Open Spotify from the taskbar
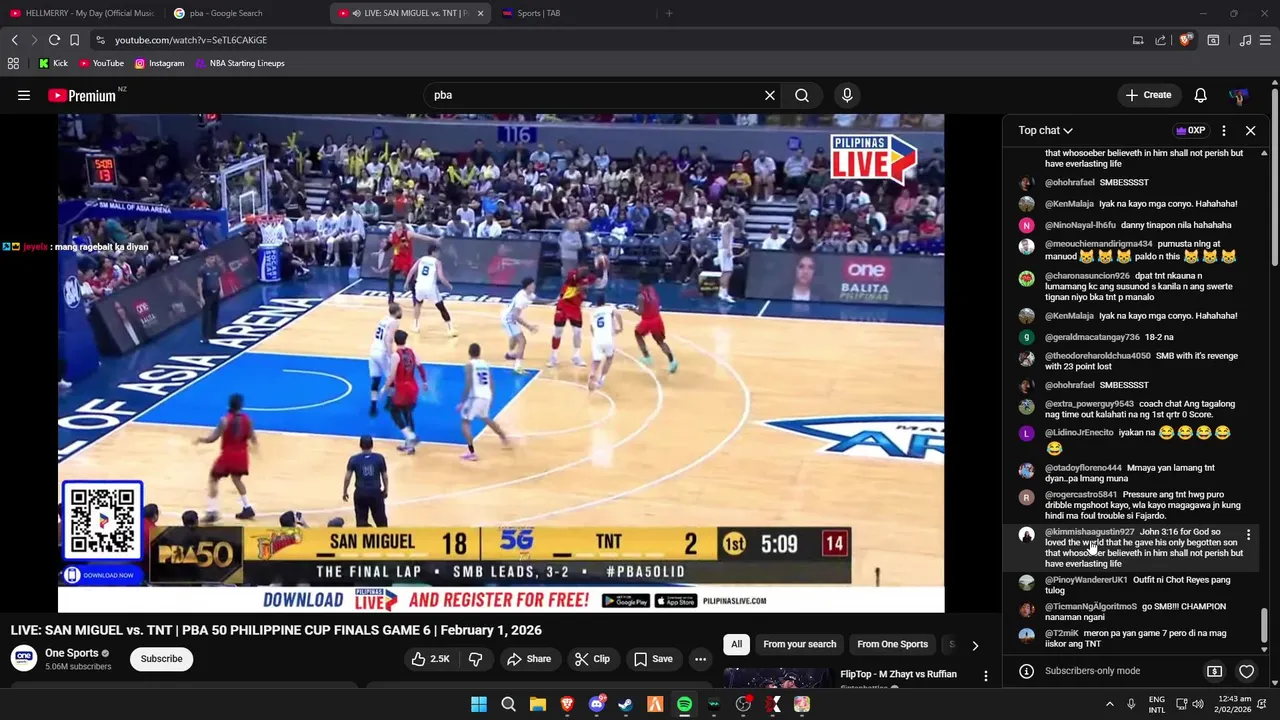This screenshot has width=1280, height=720. (x=684, y=704)
